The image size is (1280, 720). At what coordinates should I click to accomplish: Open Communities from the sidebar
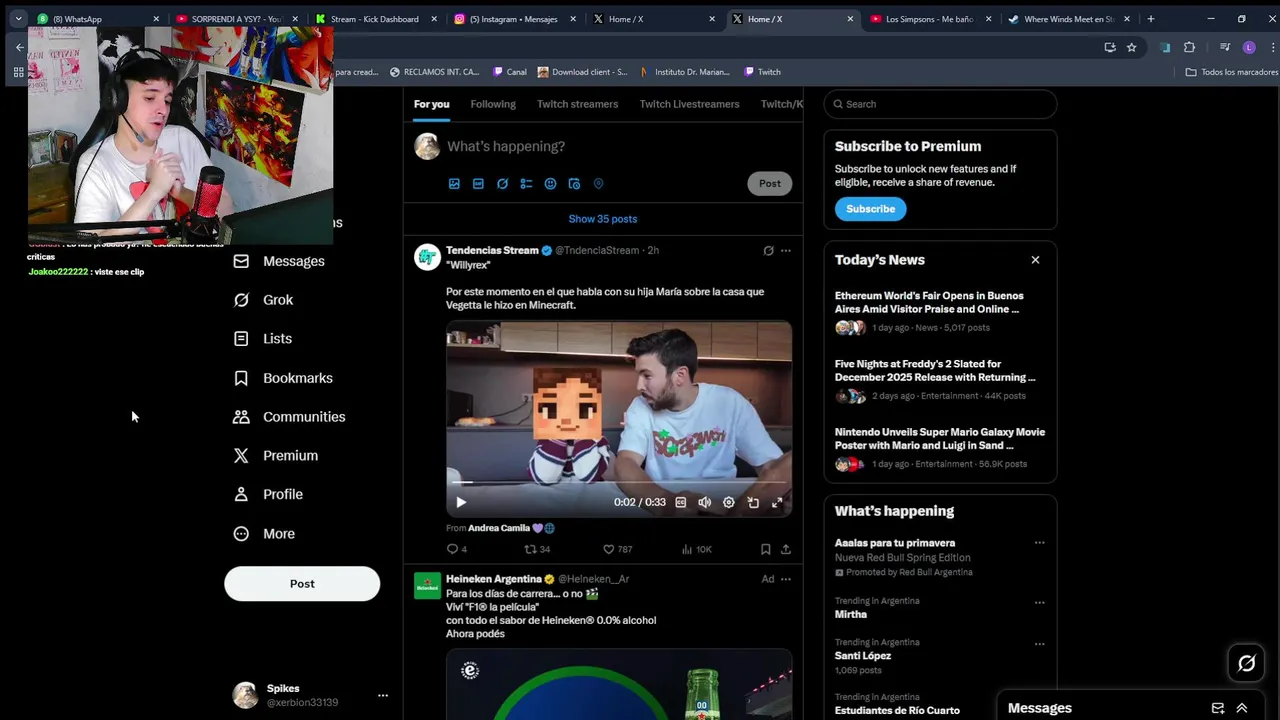[x=289, y=417]
